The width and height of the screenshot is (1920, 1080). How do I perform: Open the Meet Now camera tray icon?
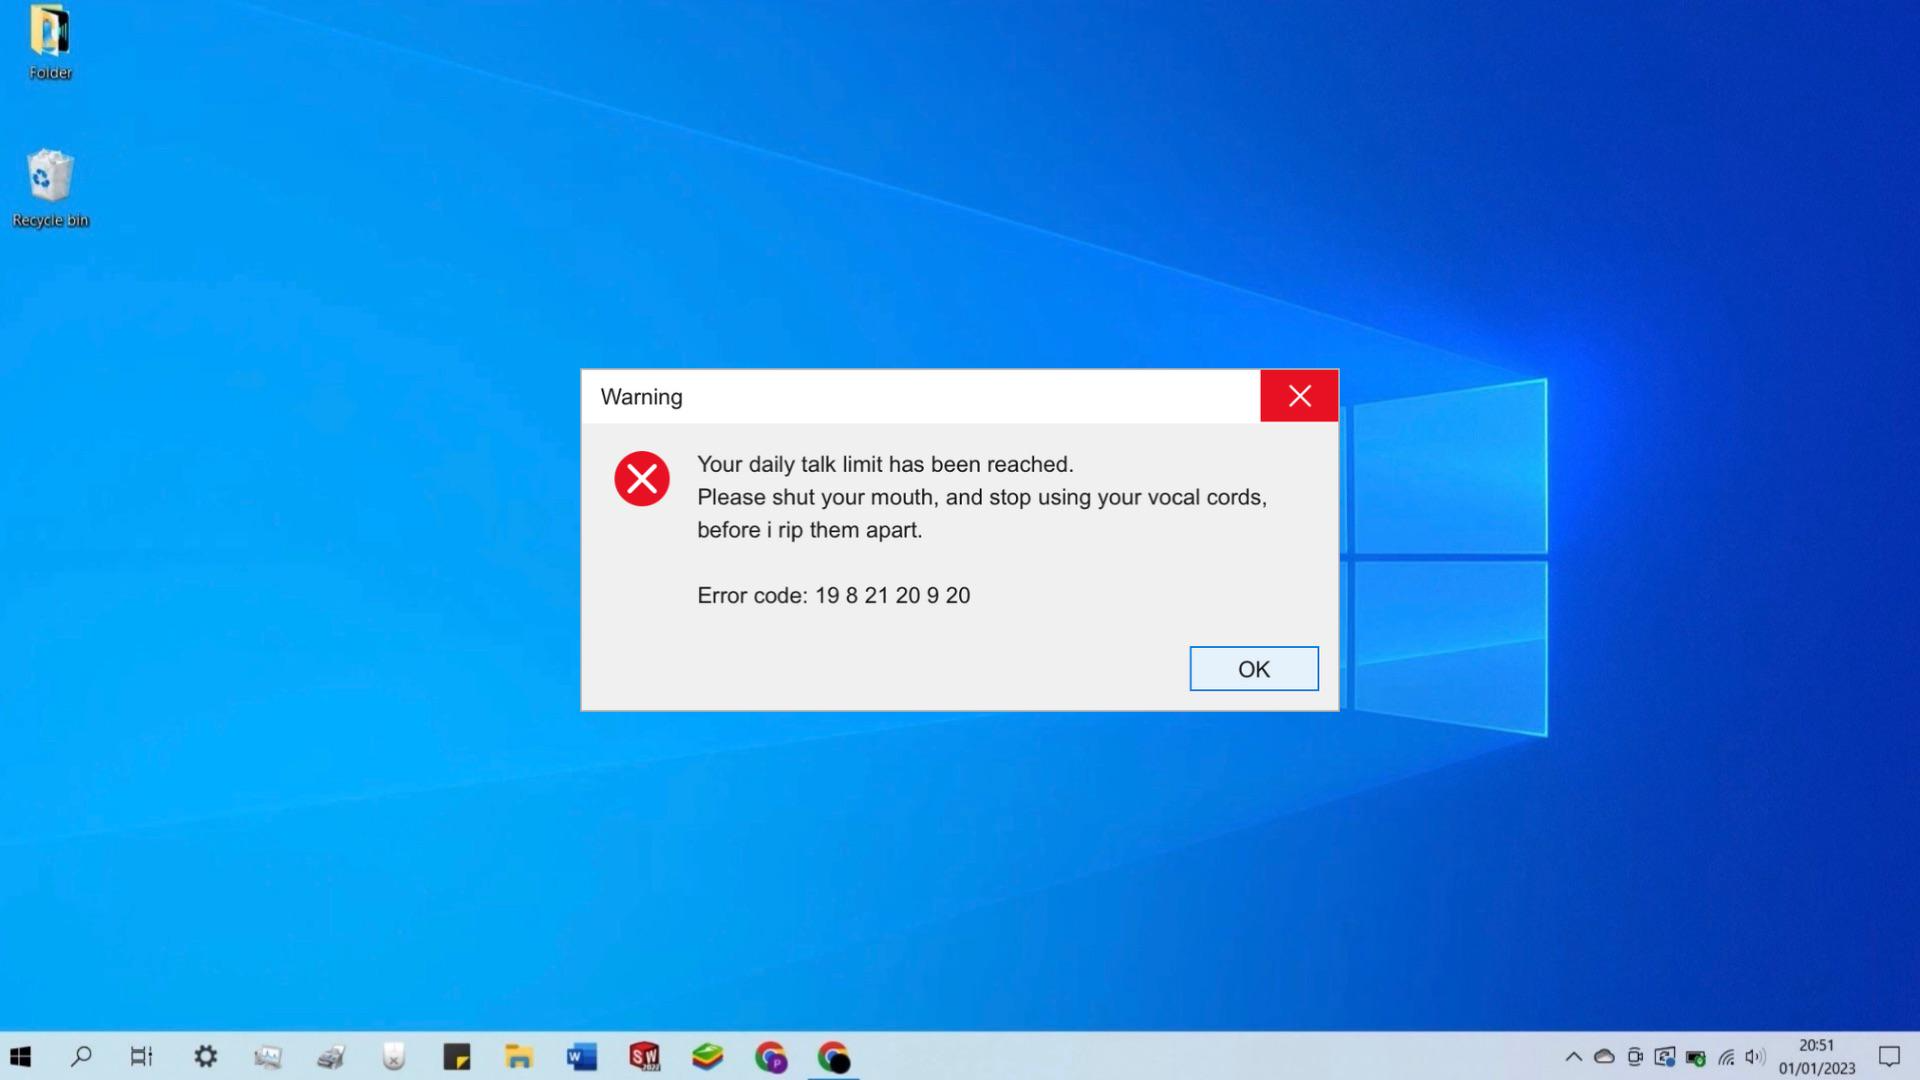tap(1635, 1057)
